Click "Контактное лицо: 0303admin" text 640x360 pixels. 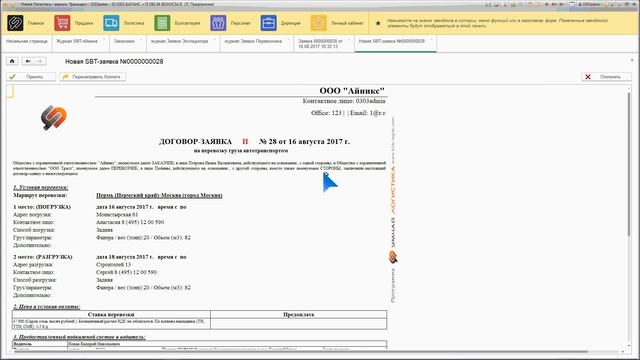point(344,101)
